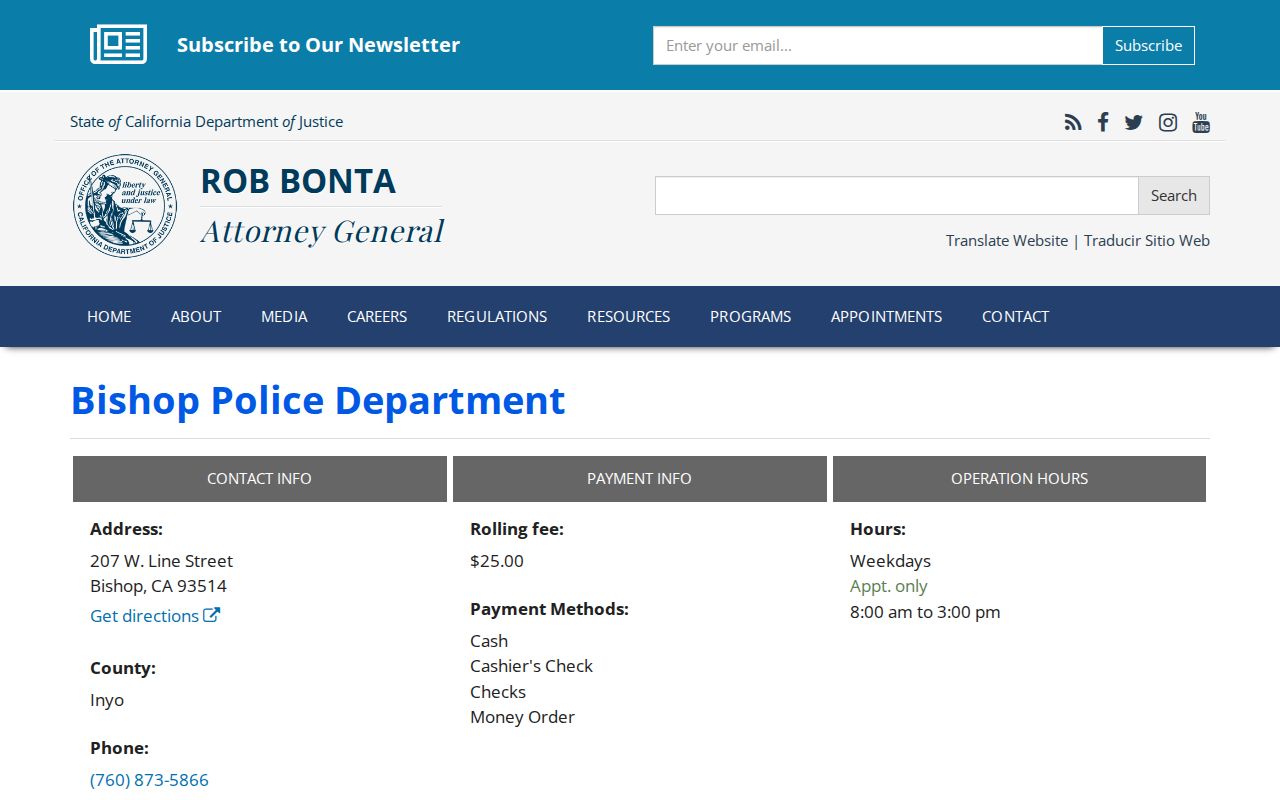Click the ROB BONTA name heading
The image size is (1280, 800).
[298, 181]
